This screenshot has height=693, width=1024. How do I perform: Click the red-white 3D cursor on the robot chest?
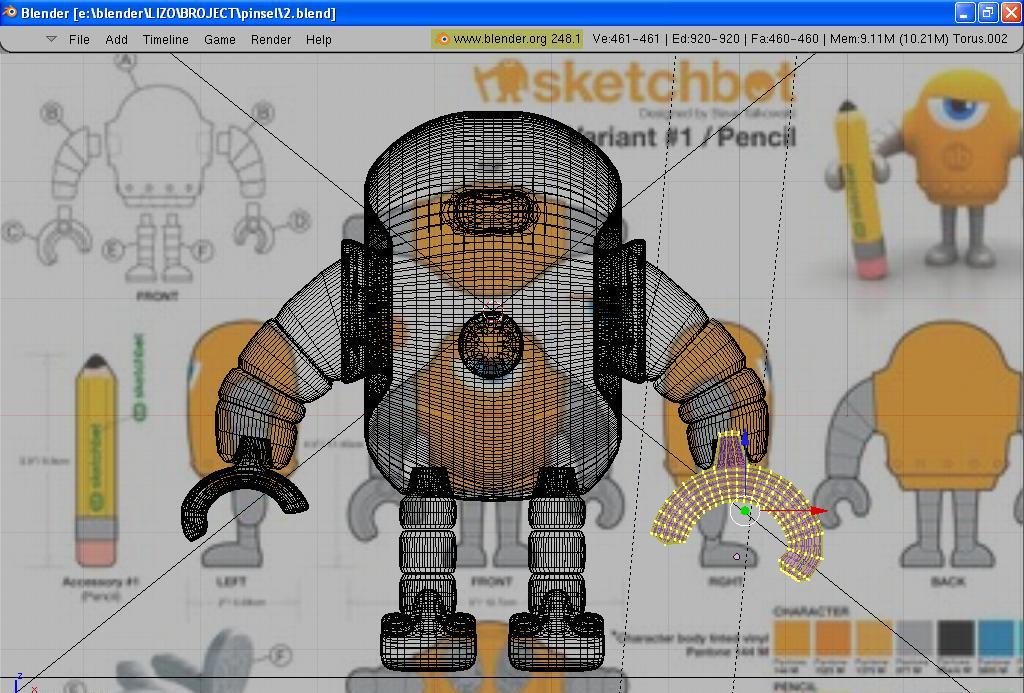[x=492, y=314]
